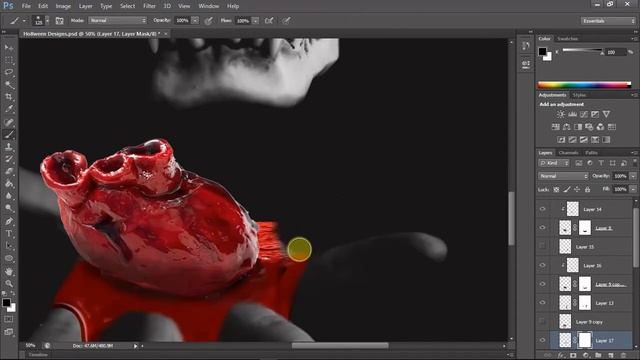The image size is (640, 360).
Task: Select the Rectangular Marquee tool
Action: 9,60
